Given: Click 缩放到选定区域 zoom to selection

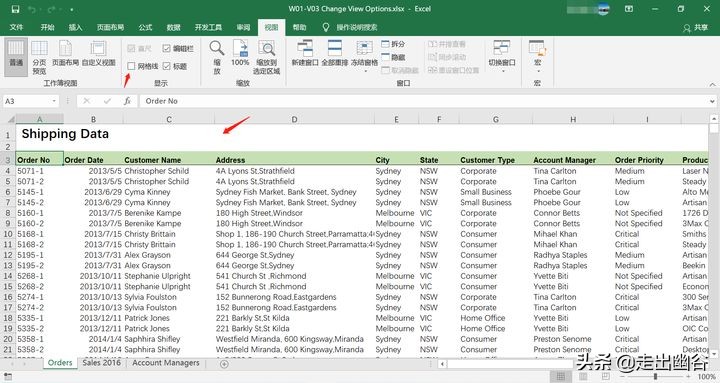Looking at the screenshot, I should pos(266,57).
